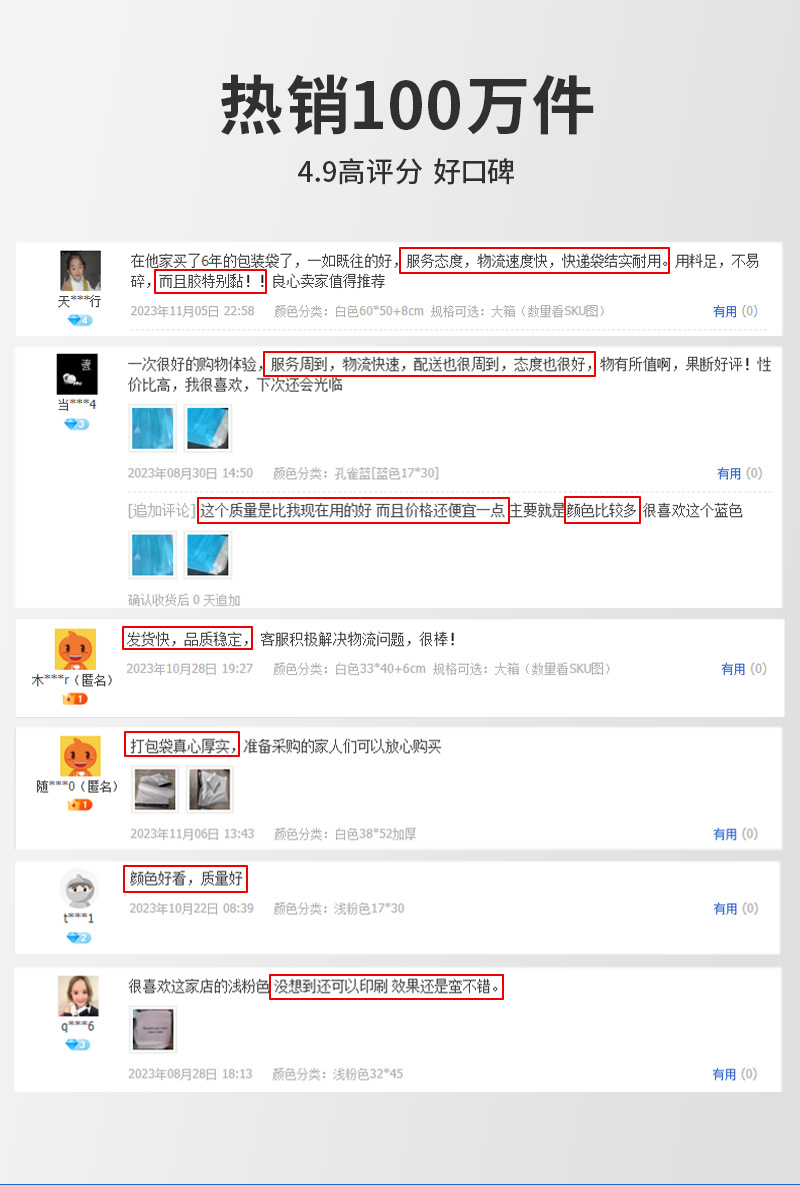Screen dimensions: 800x1185
Task: Click the orange mascot avatar of 木***r
Action: tap(76, 649)
